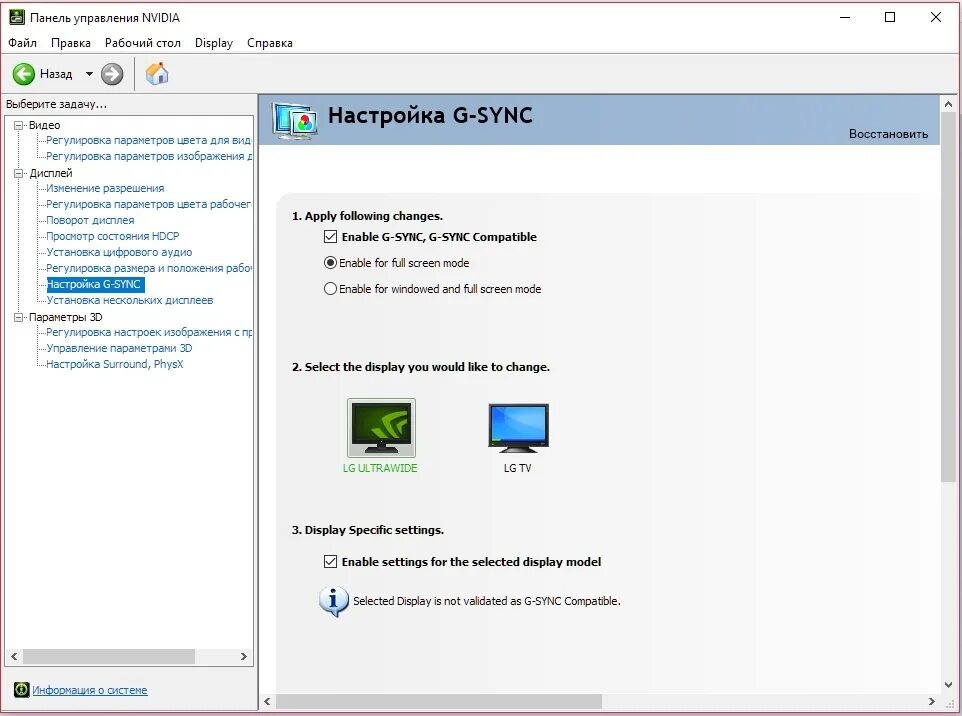Open Поворот дисплея
The width and height of the screenshot is (962, 716).
pos(90,220)
